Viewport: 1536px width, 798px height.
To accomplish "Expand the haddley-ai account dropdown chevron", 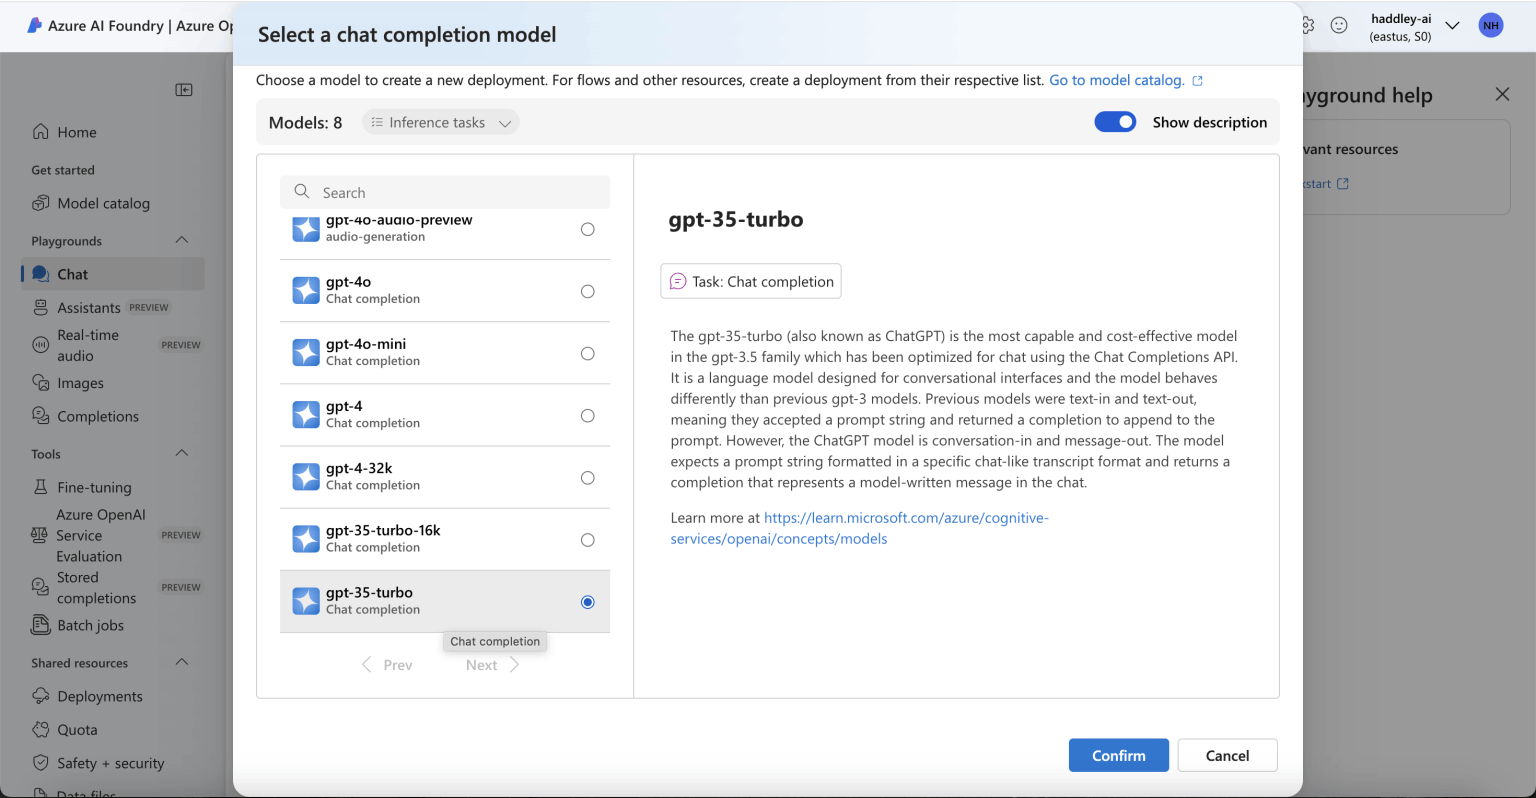I will (1453, 26).
